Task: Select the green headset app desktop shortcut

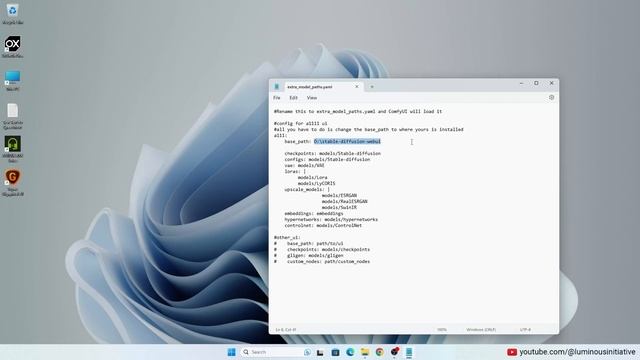Action: pos(12,149)
